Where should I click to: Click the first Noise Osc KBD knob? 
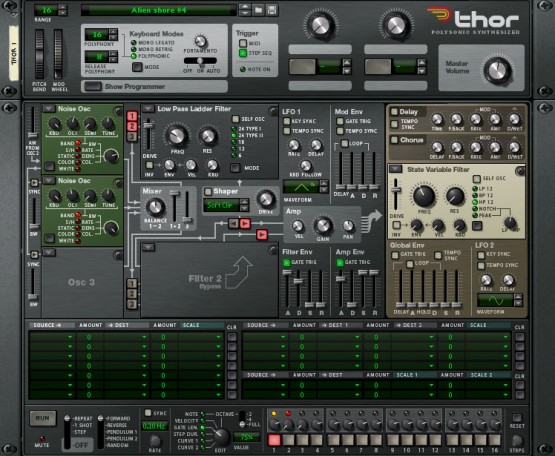point(55,124)
